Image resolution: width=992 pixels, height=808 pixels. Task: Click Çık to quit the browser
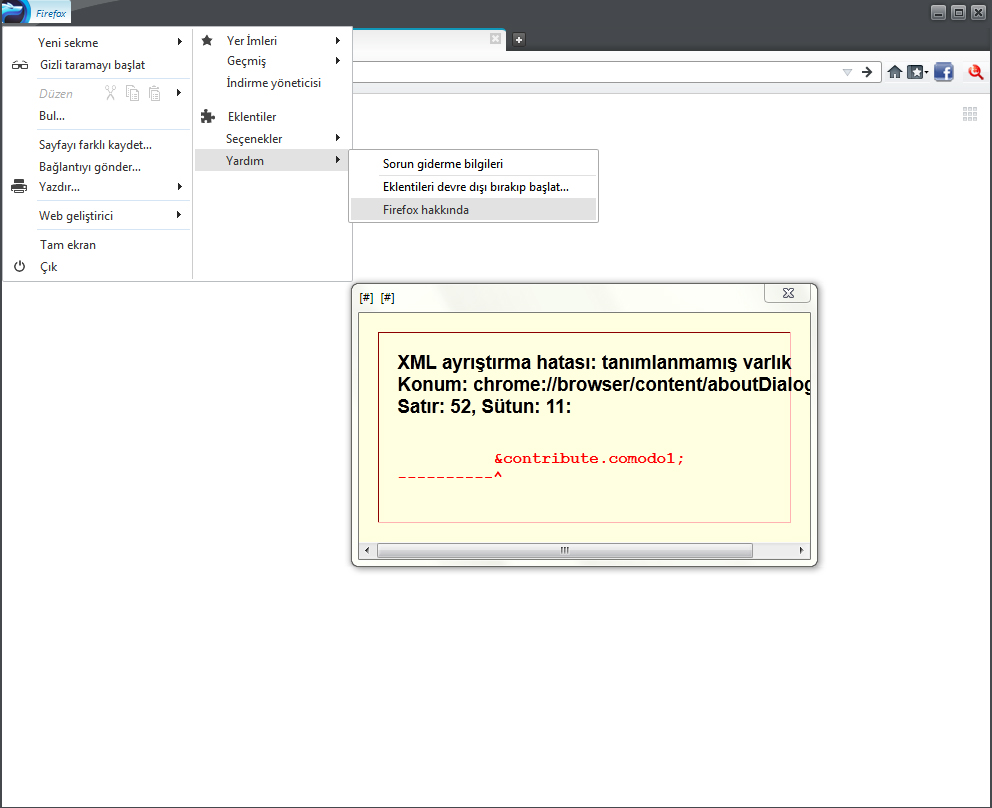48,267
